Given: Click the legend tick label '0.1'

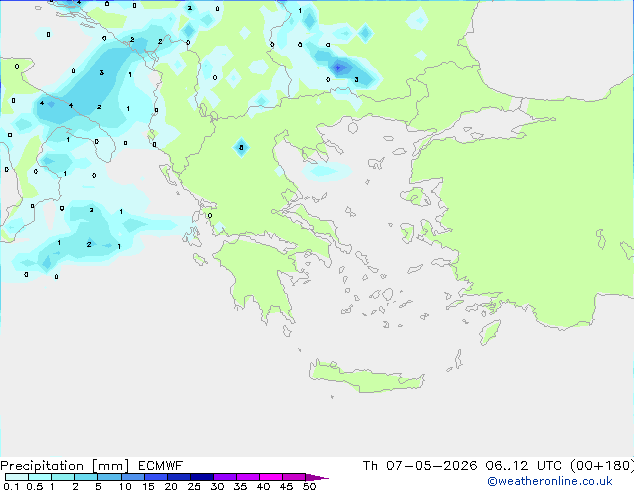Looking at the screenshot, I should click(11, 486).
